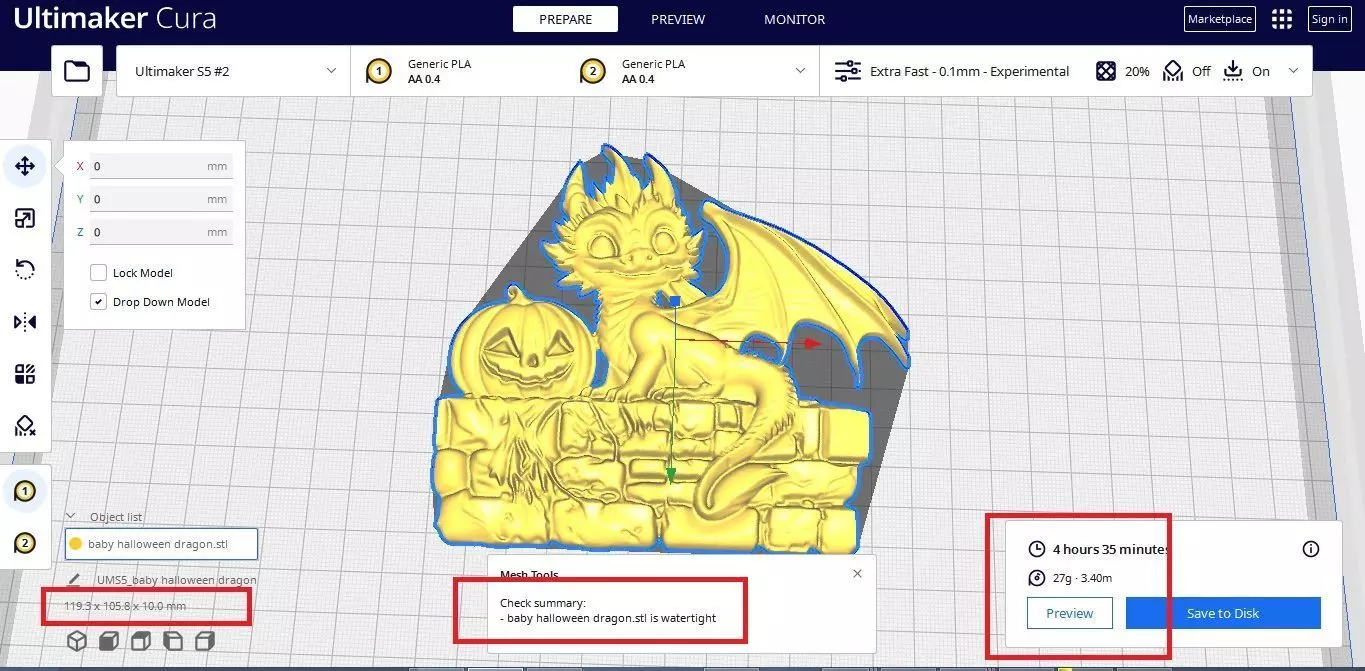Toggle Drop Down Model checkbox

click(x=98, y=301)
